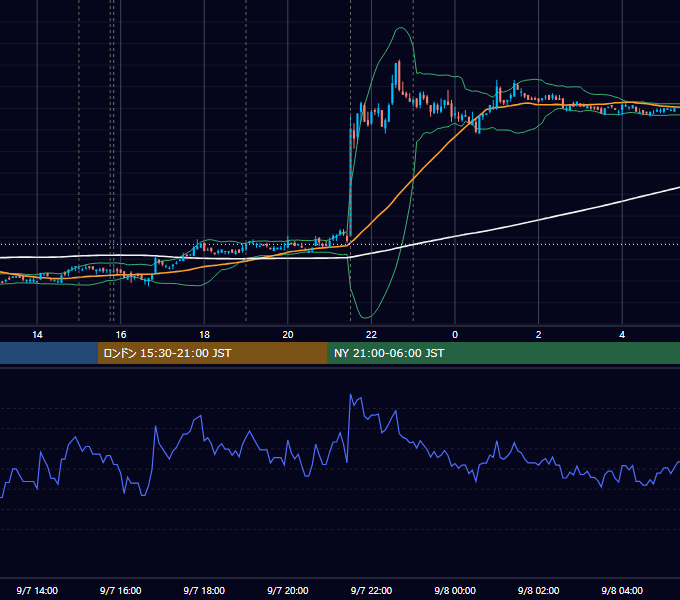Click the NY 21:00-06:00 JST session bar
Viewport: 680px width, 600px height.
coord(503,353)
